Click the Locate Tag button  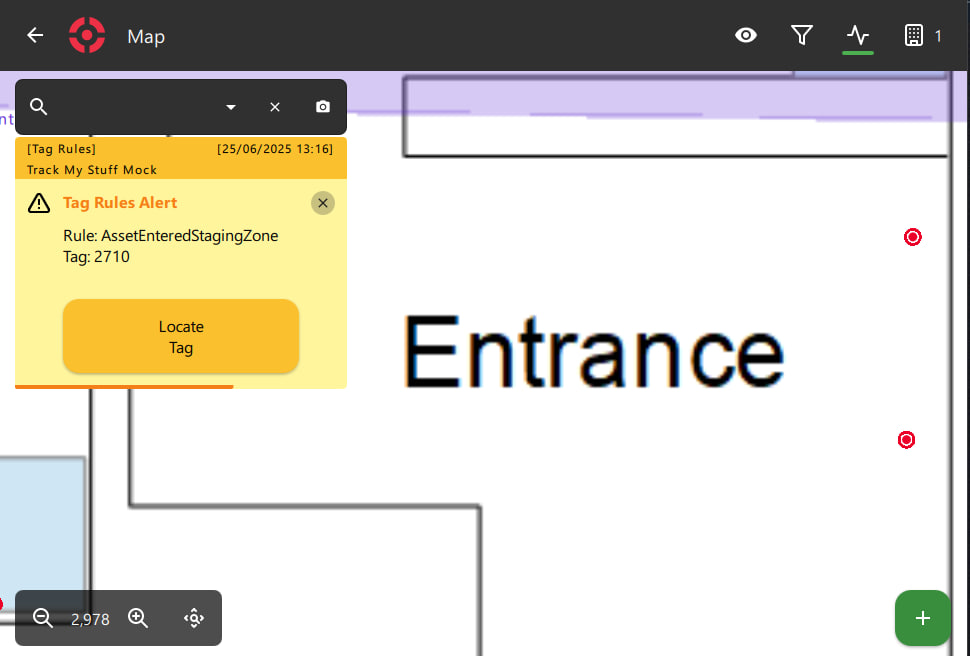[181, 337]
